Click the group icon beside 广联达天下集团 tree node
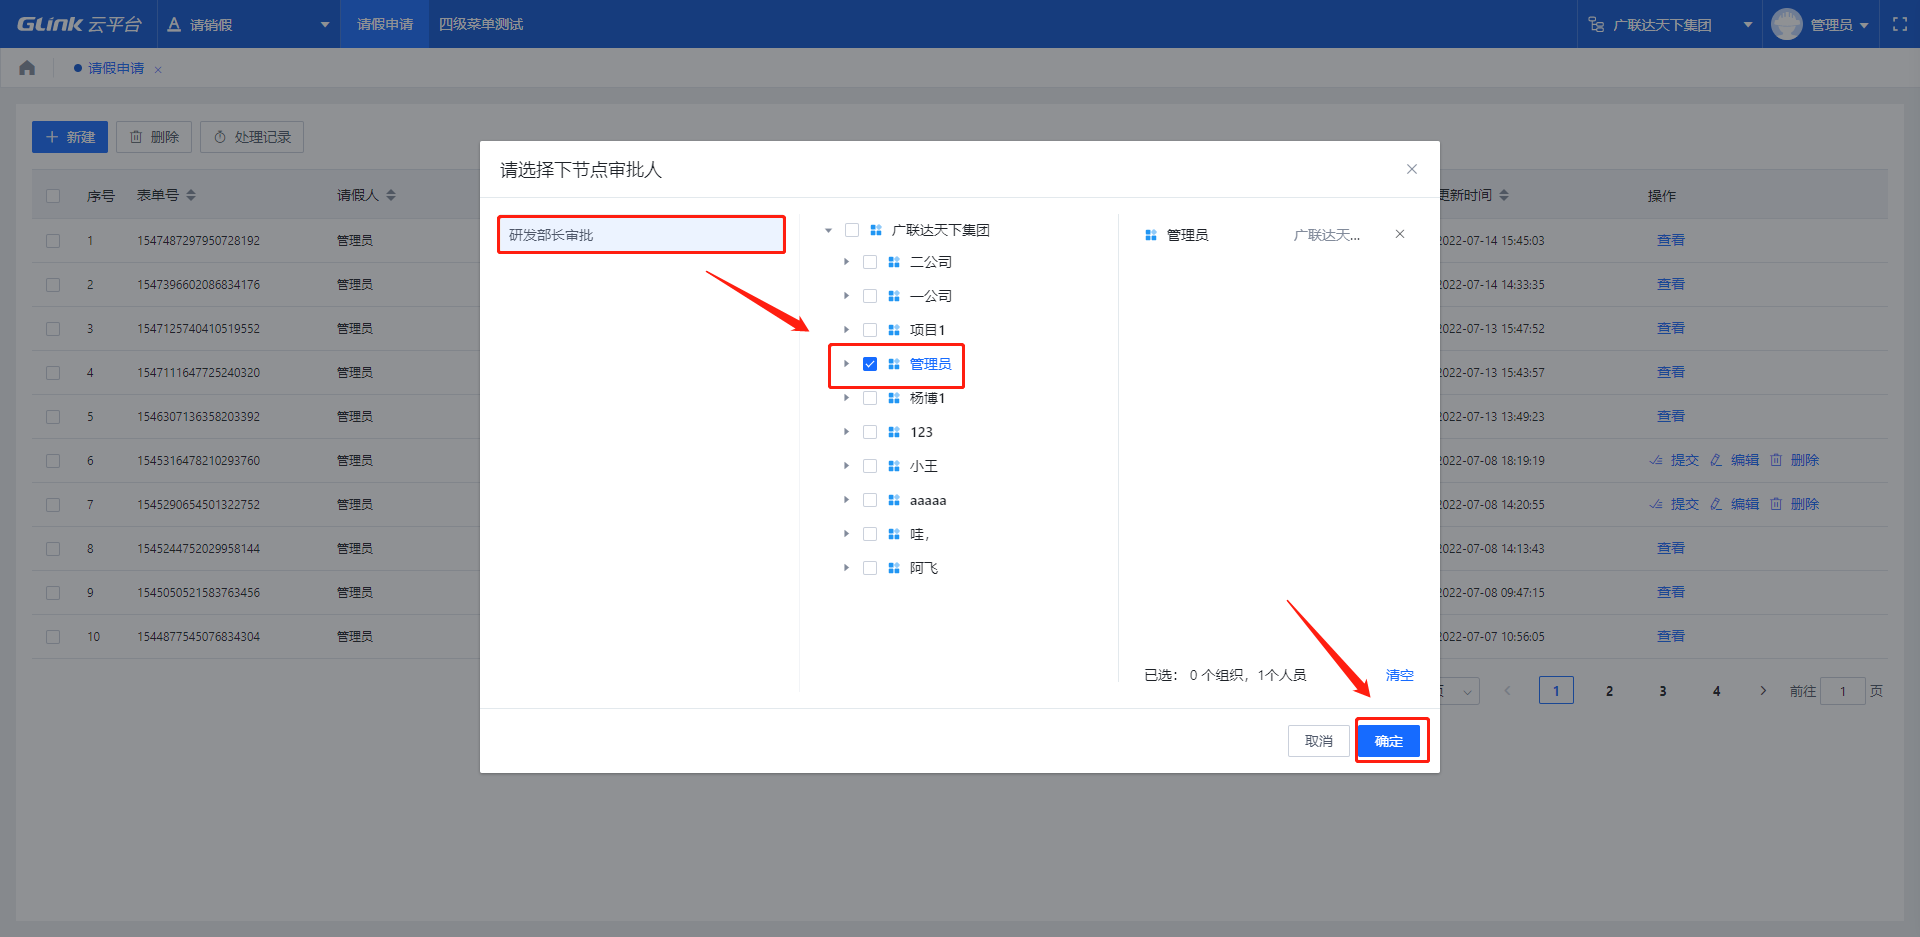This screenshot has width=1920, height=937. (876, 230)
